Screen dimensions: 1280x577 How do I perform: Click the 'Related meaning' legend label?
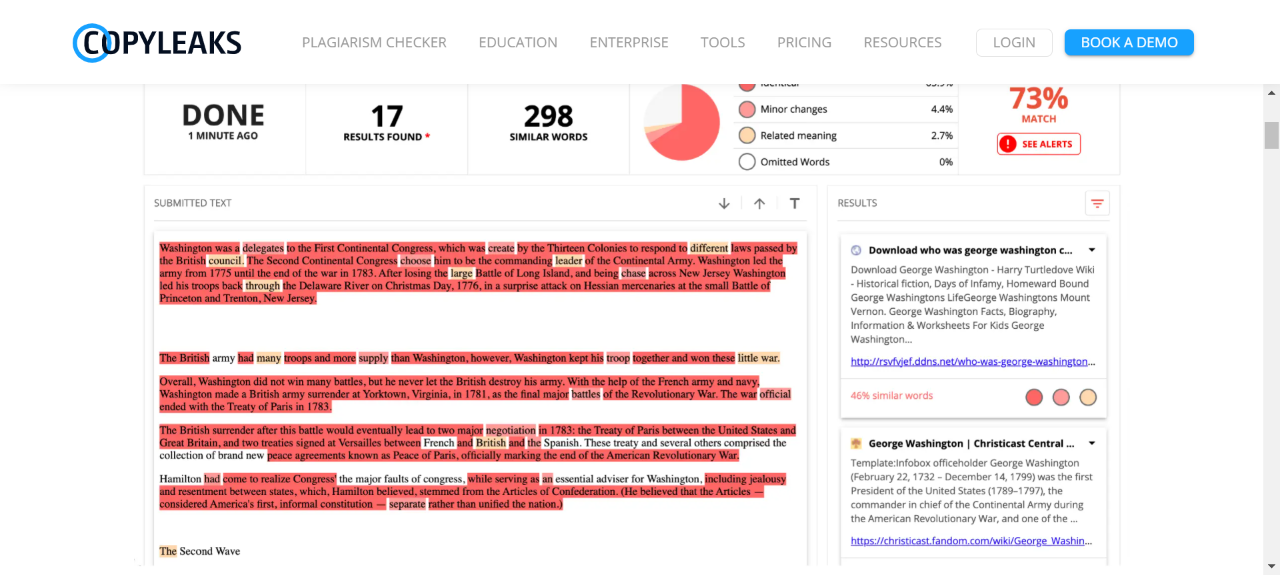pos(799,135)
